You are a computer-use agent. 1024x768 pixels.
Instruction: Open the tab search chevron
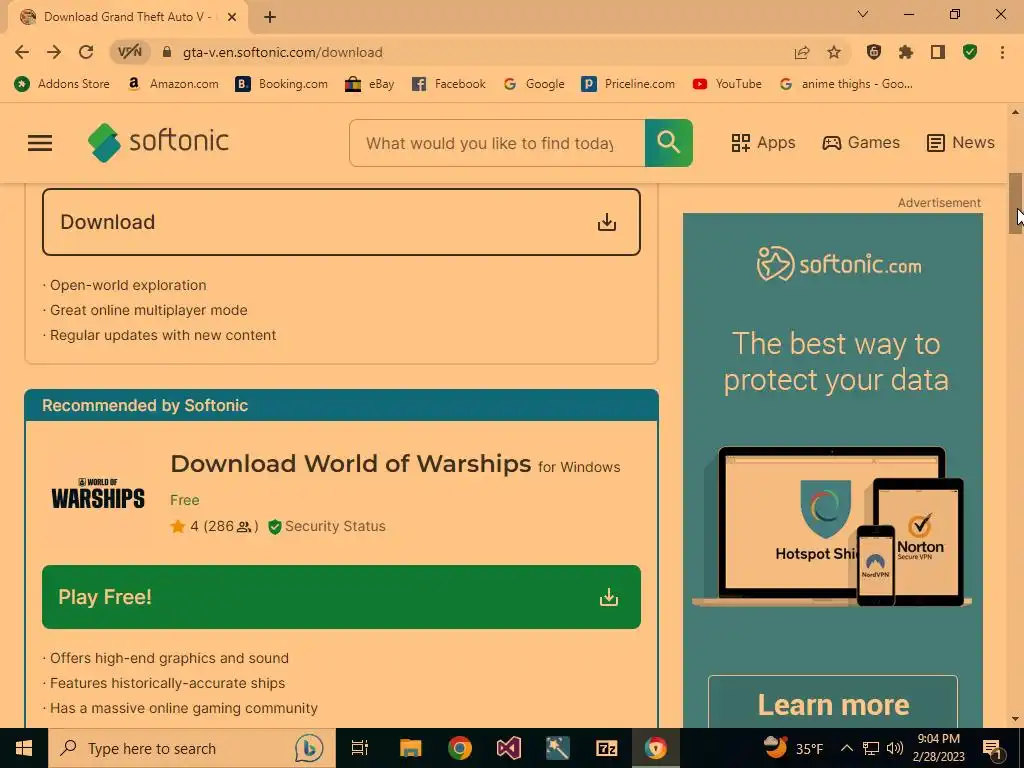(863, 14)
